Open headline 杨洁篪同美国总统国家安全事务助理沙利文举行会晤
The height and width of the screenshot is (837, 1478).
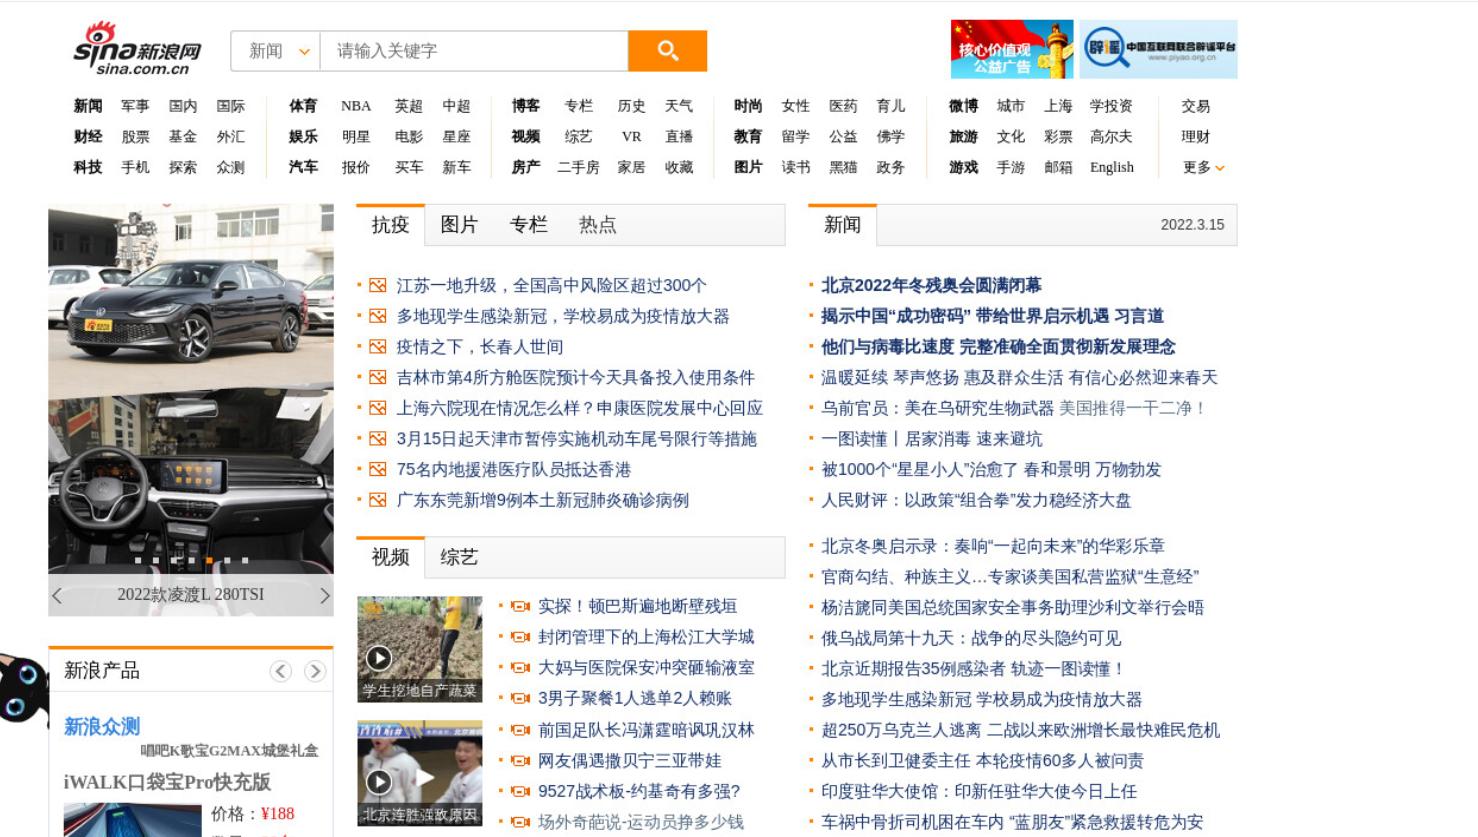coord(1012,607)
